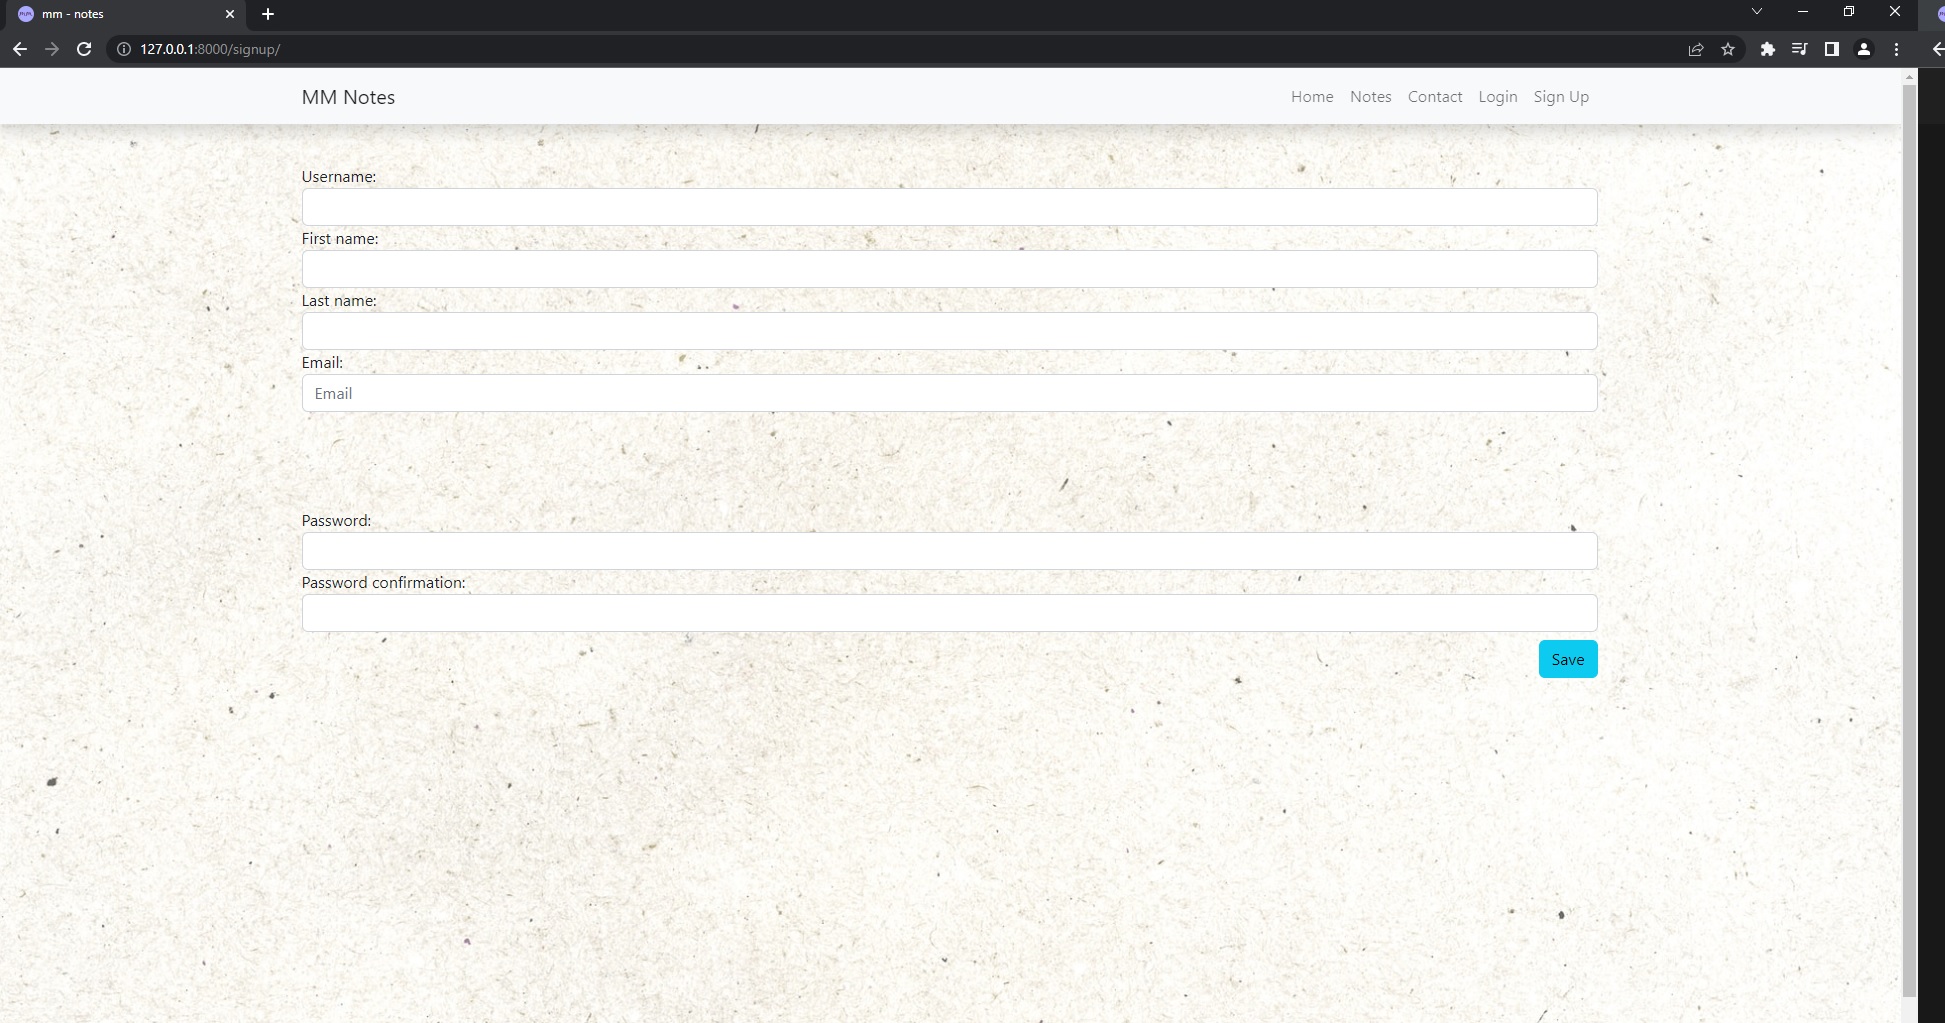
Task: Click the browser forward arrow
Action: coord(52,49)
